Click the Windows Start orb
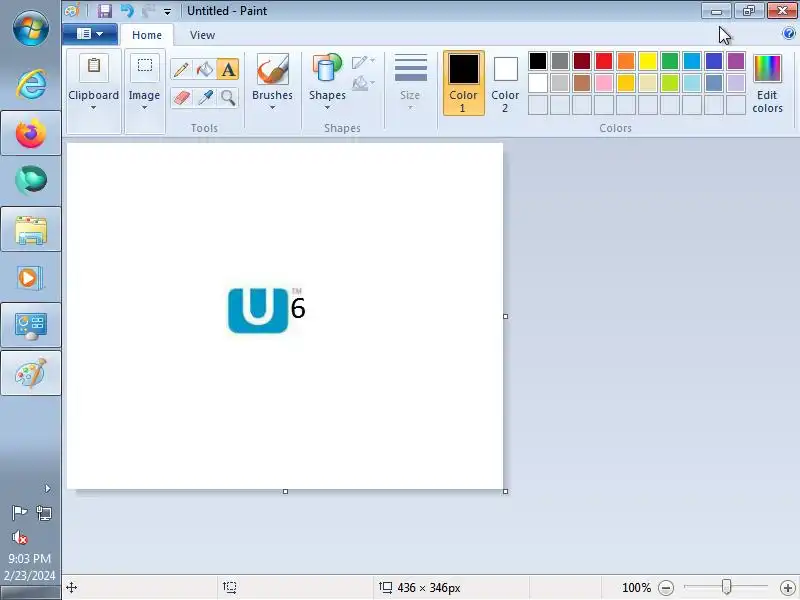Image resolution: width=800 pixels, height=600 pixels. 31,28
